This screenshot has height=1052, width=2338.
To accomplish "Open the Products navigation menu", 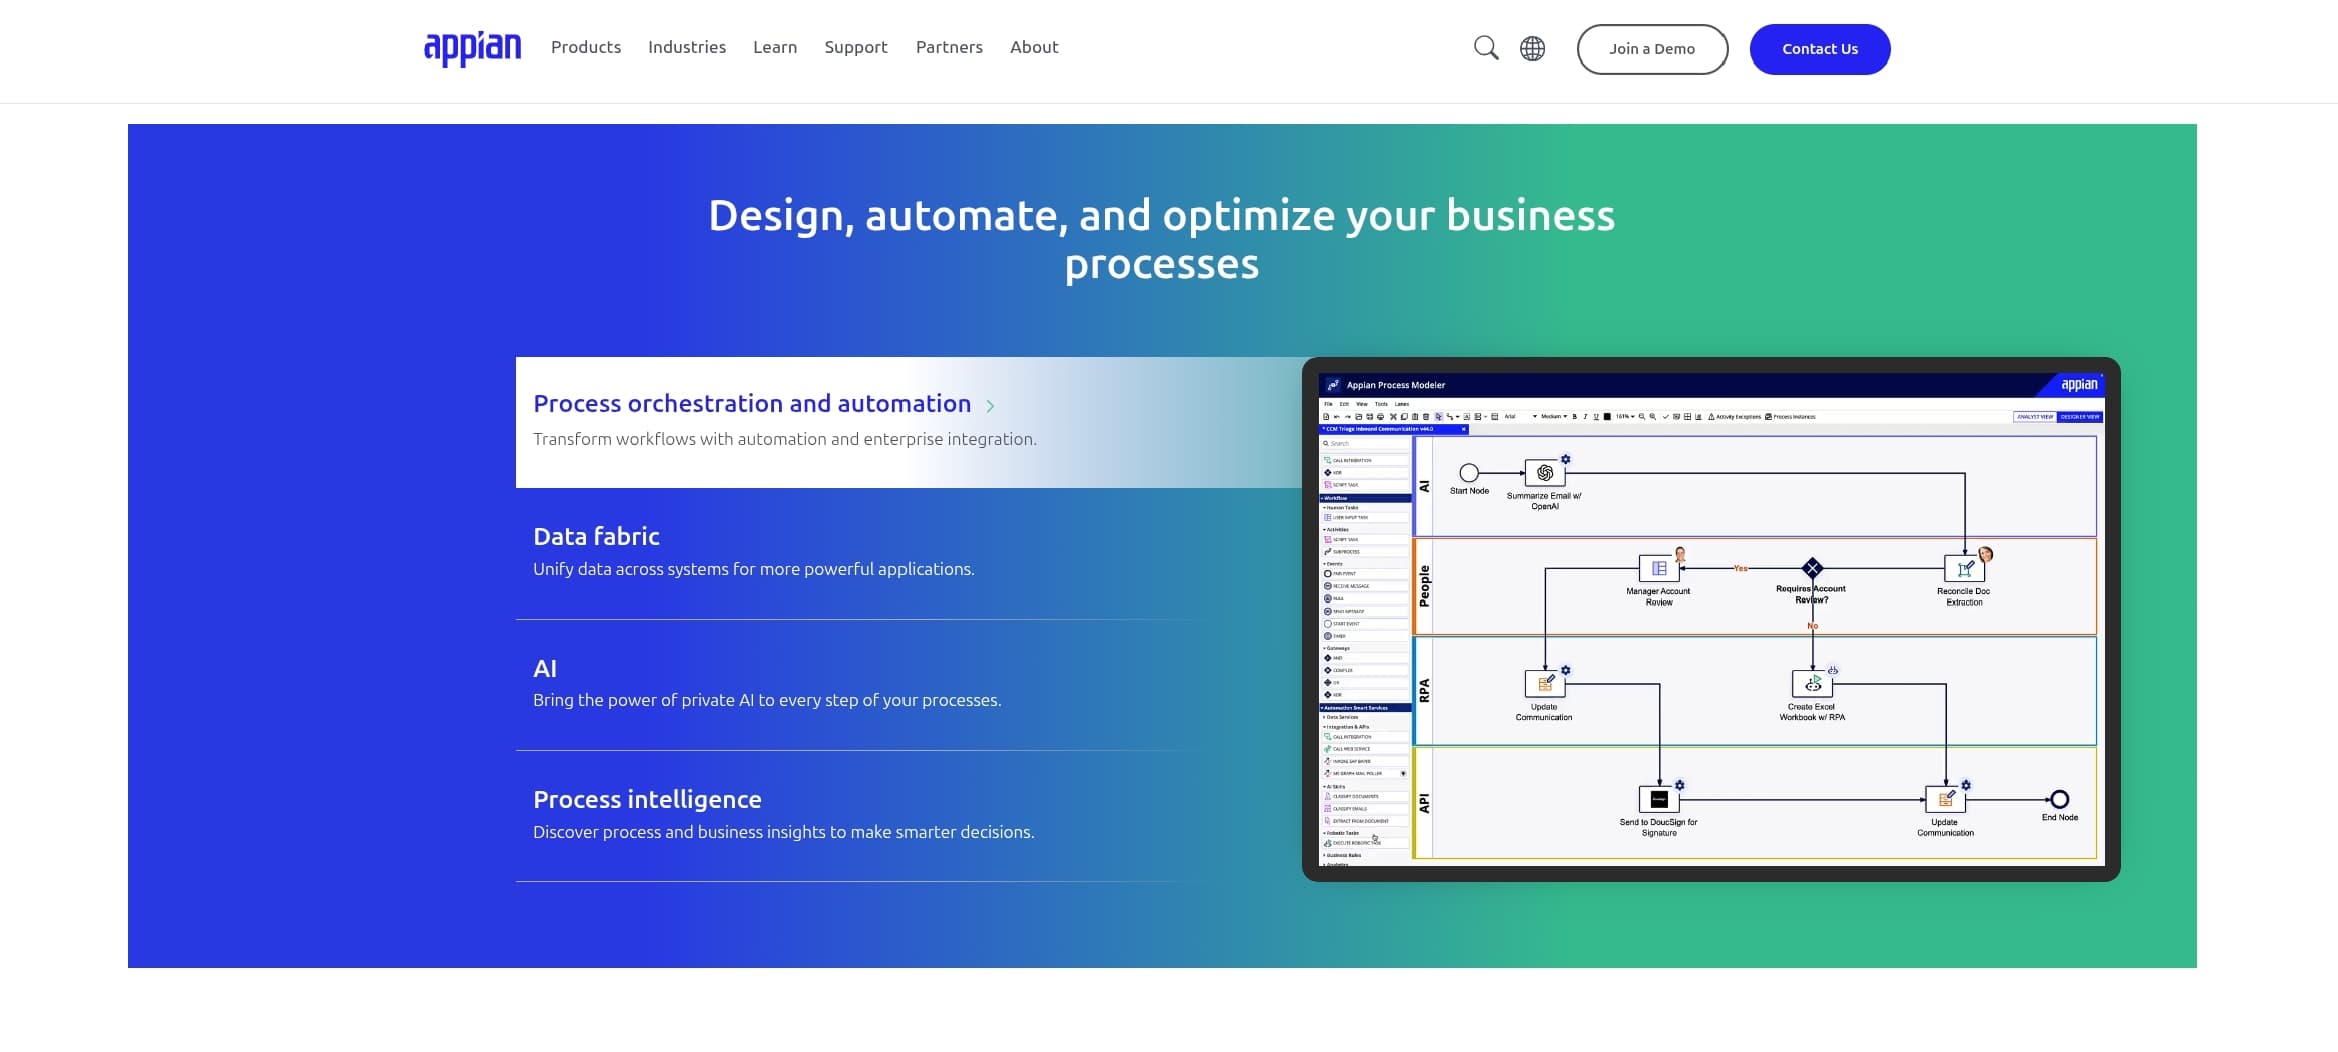I will pyautogui.click(x=585, y=48).
